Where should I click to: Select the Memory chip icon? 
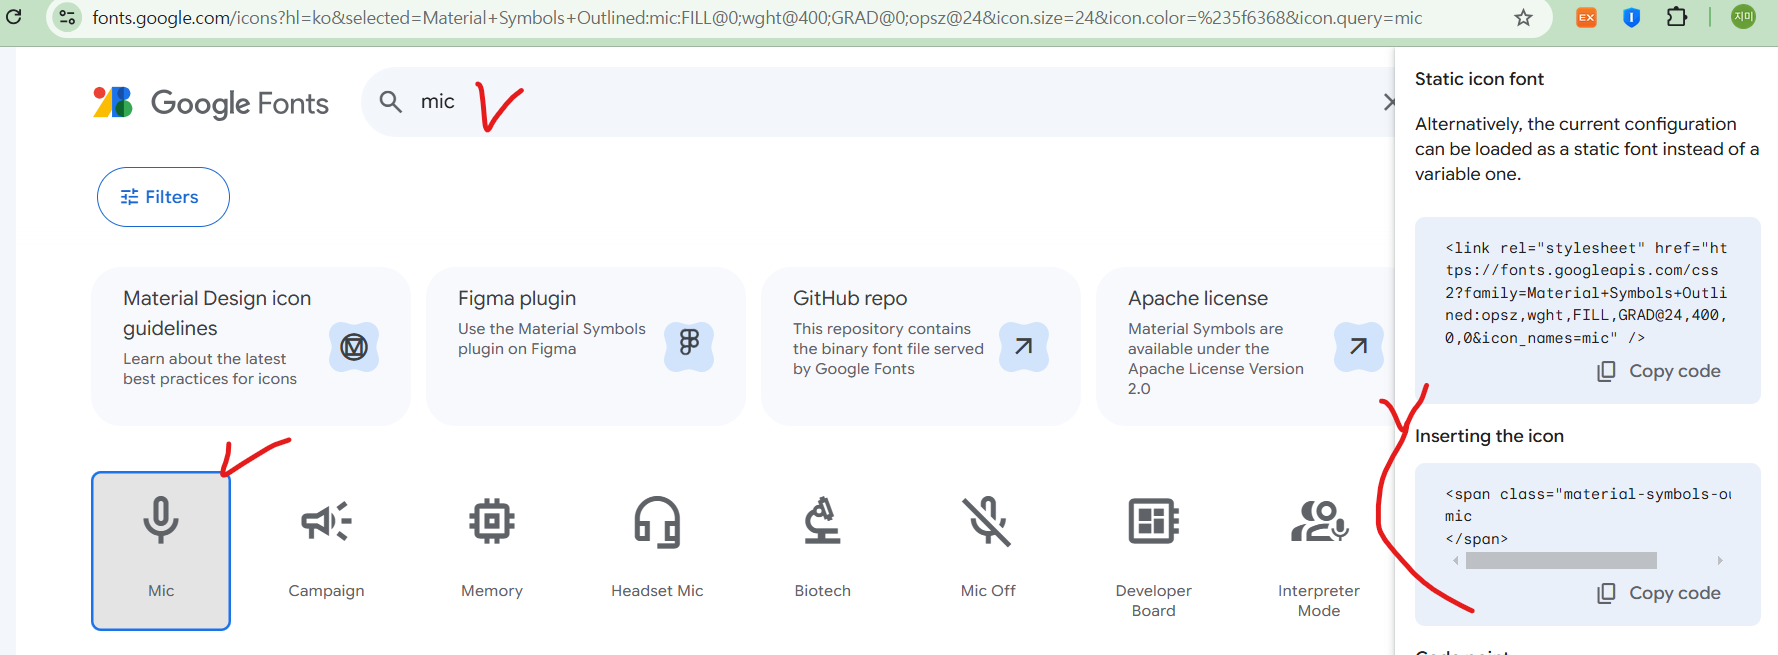492,522
